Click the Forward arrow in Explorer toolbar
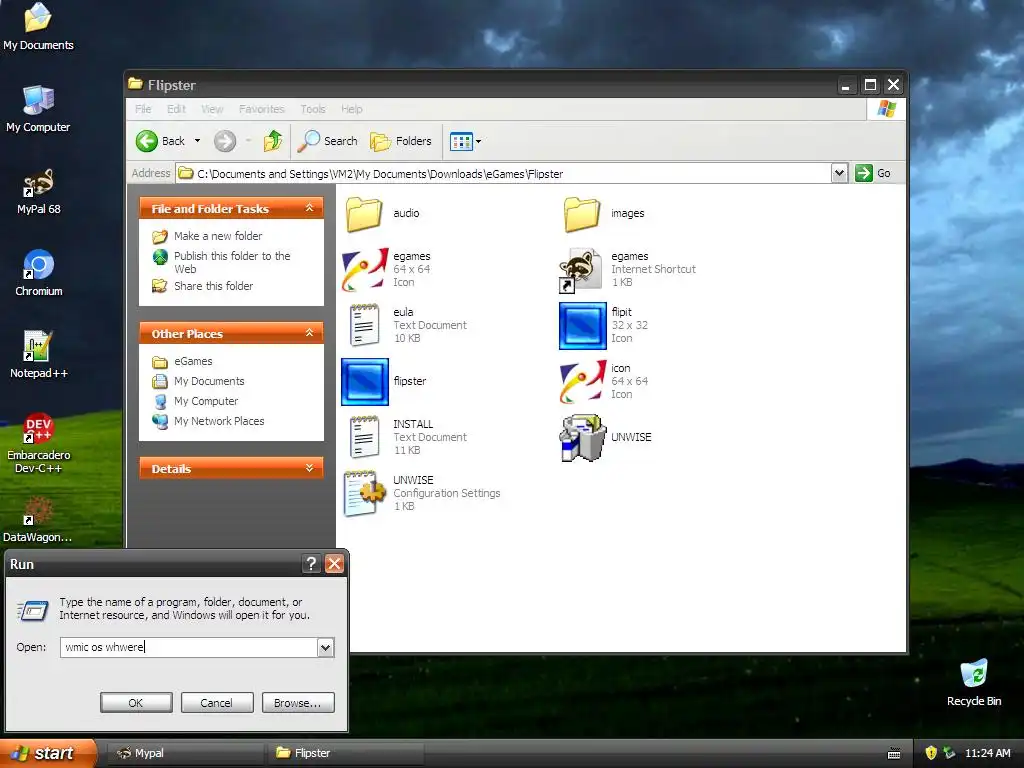This screenshot has height=768, width=1024. coord(225,140)
